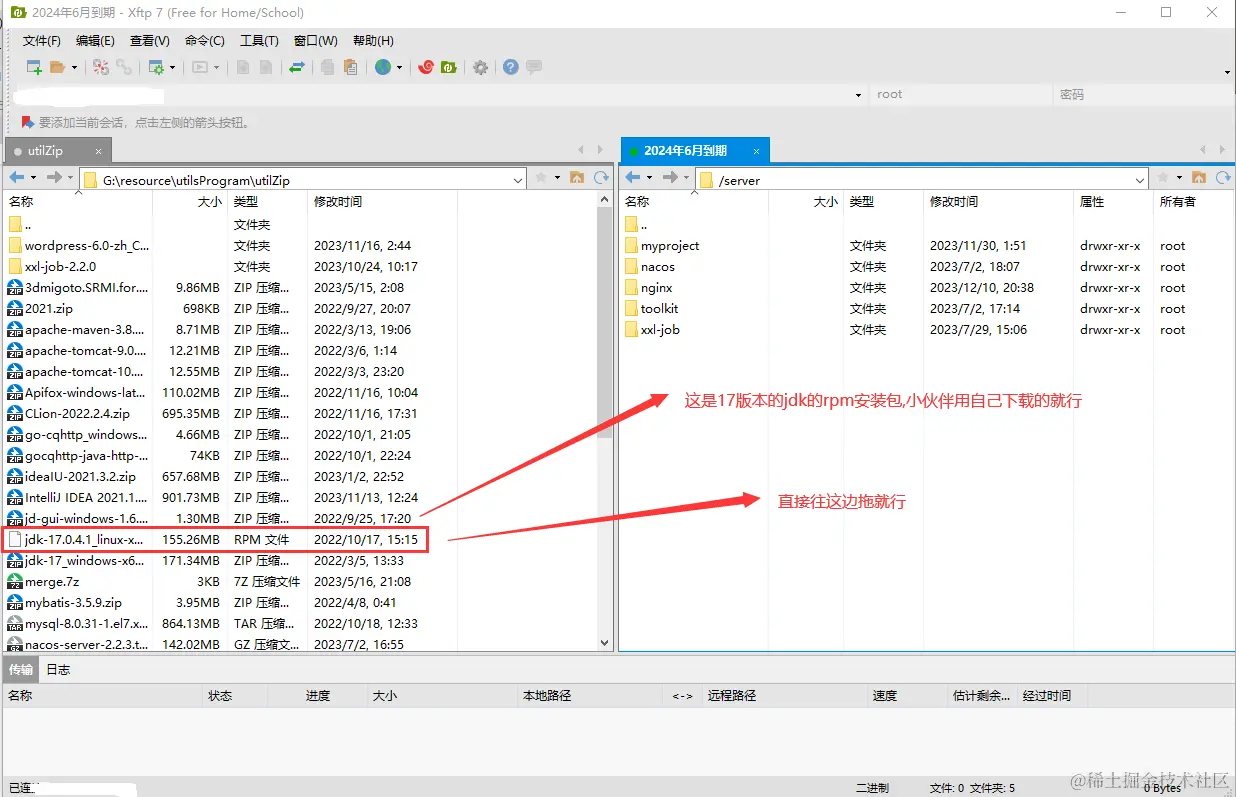Image resolution: width=1236 pixels, height=797 pixels.
Task: Open the session Properties icon
Action: (156, 67)
